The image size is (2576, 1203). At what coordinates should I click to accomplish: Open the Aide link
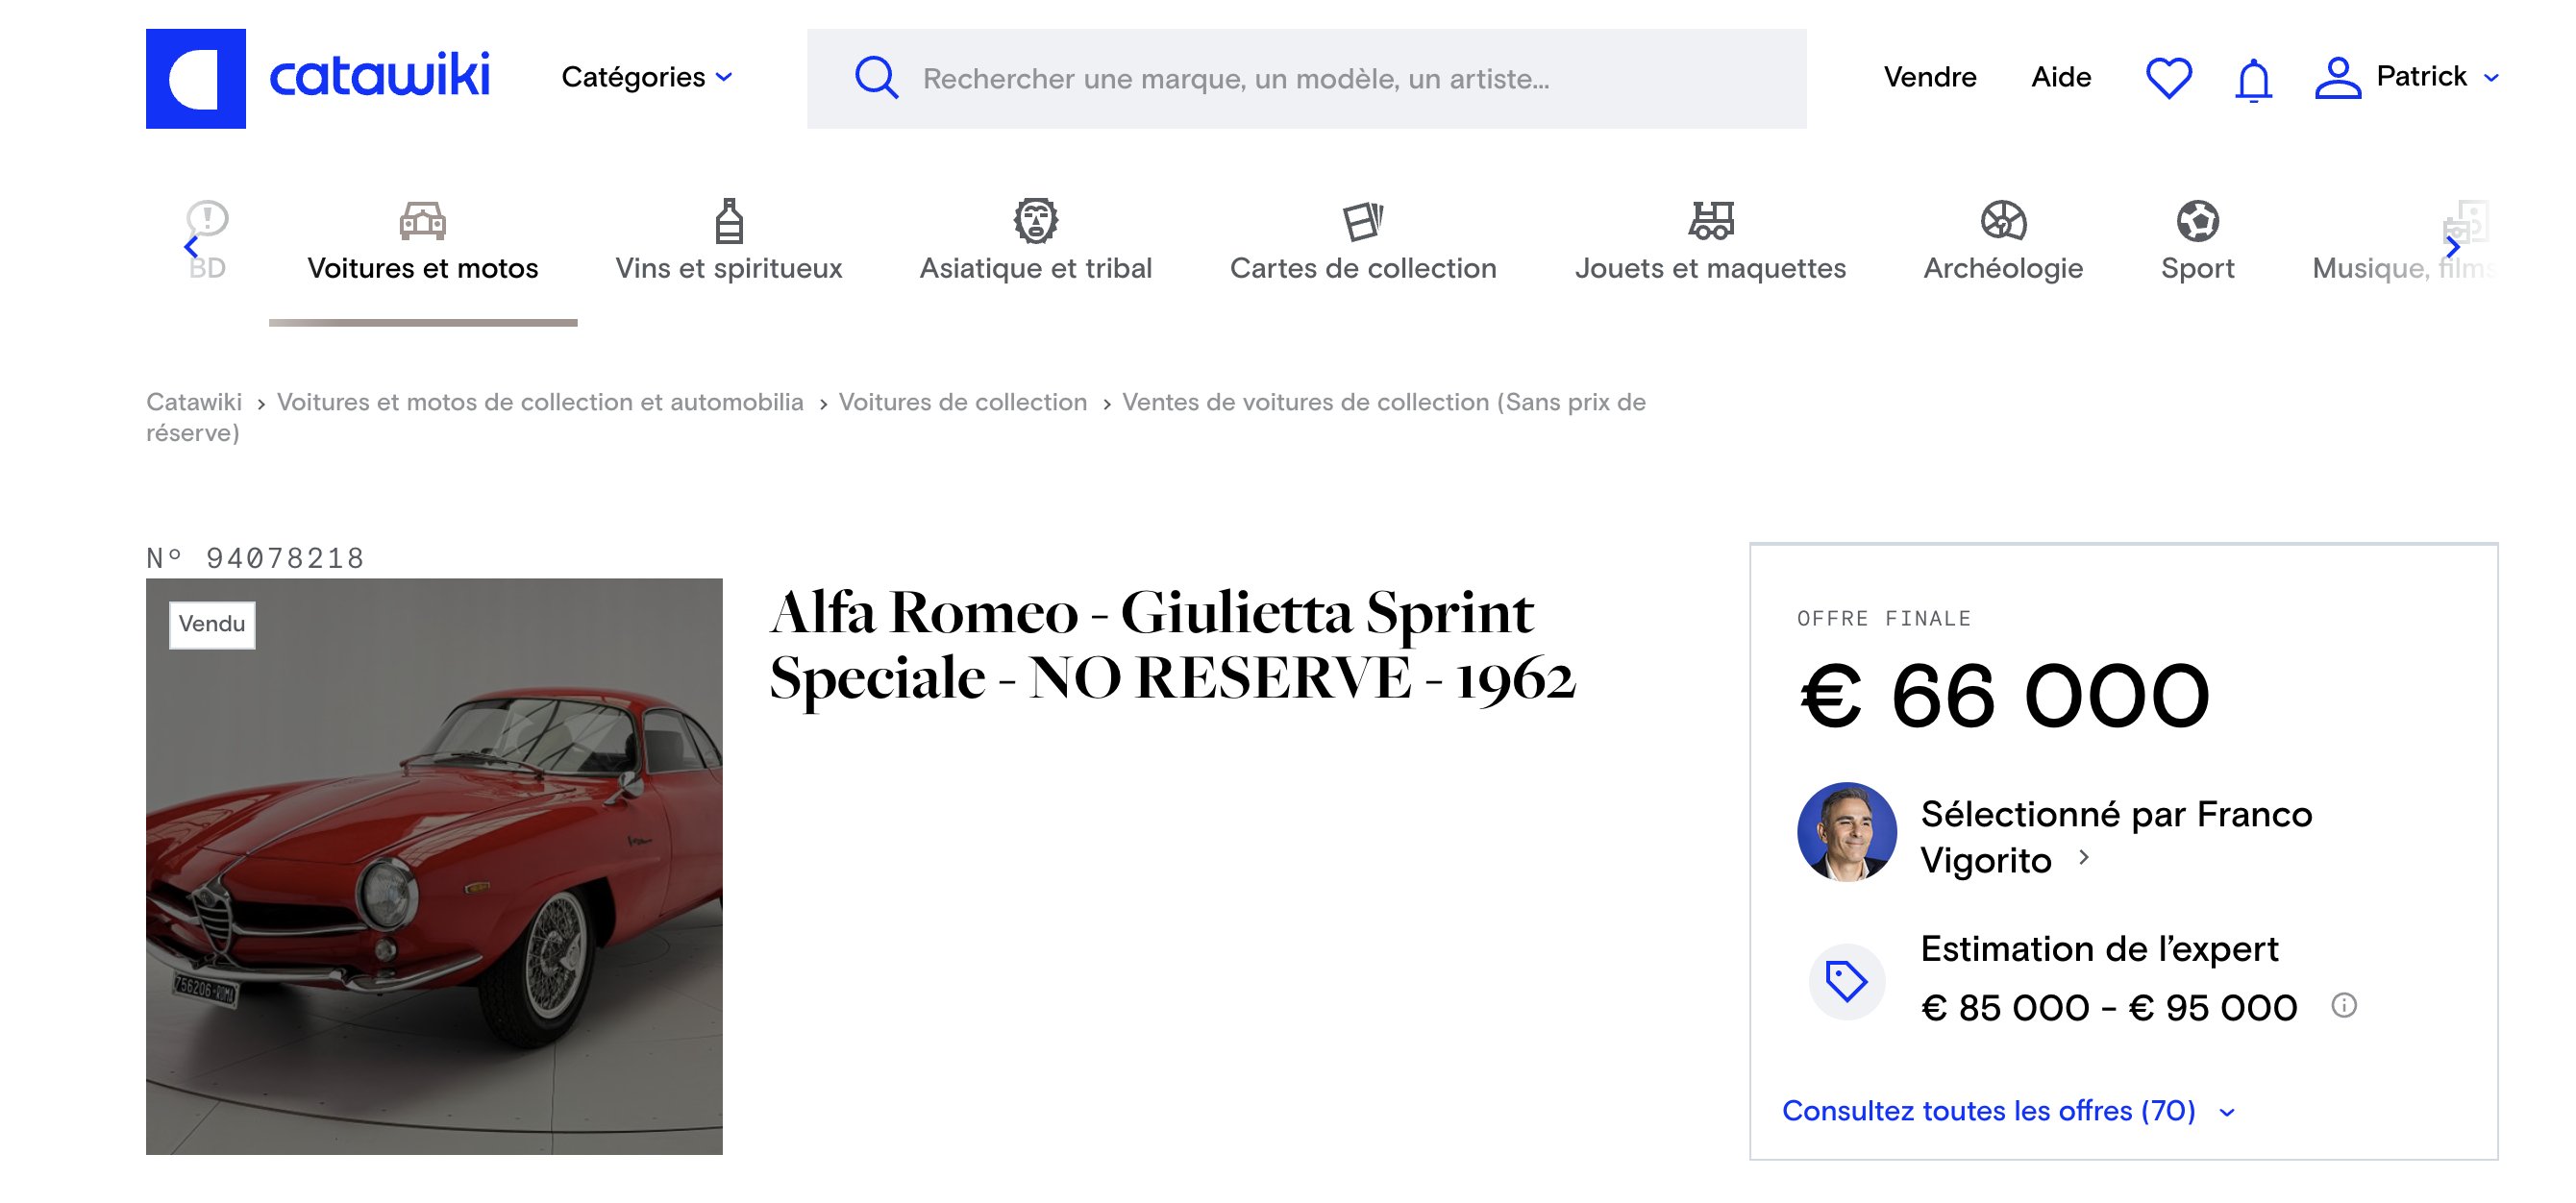click(x=2061, y=77)
